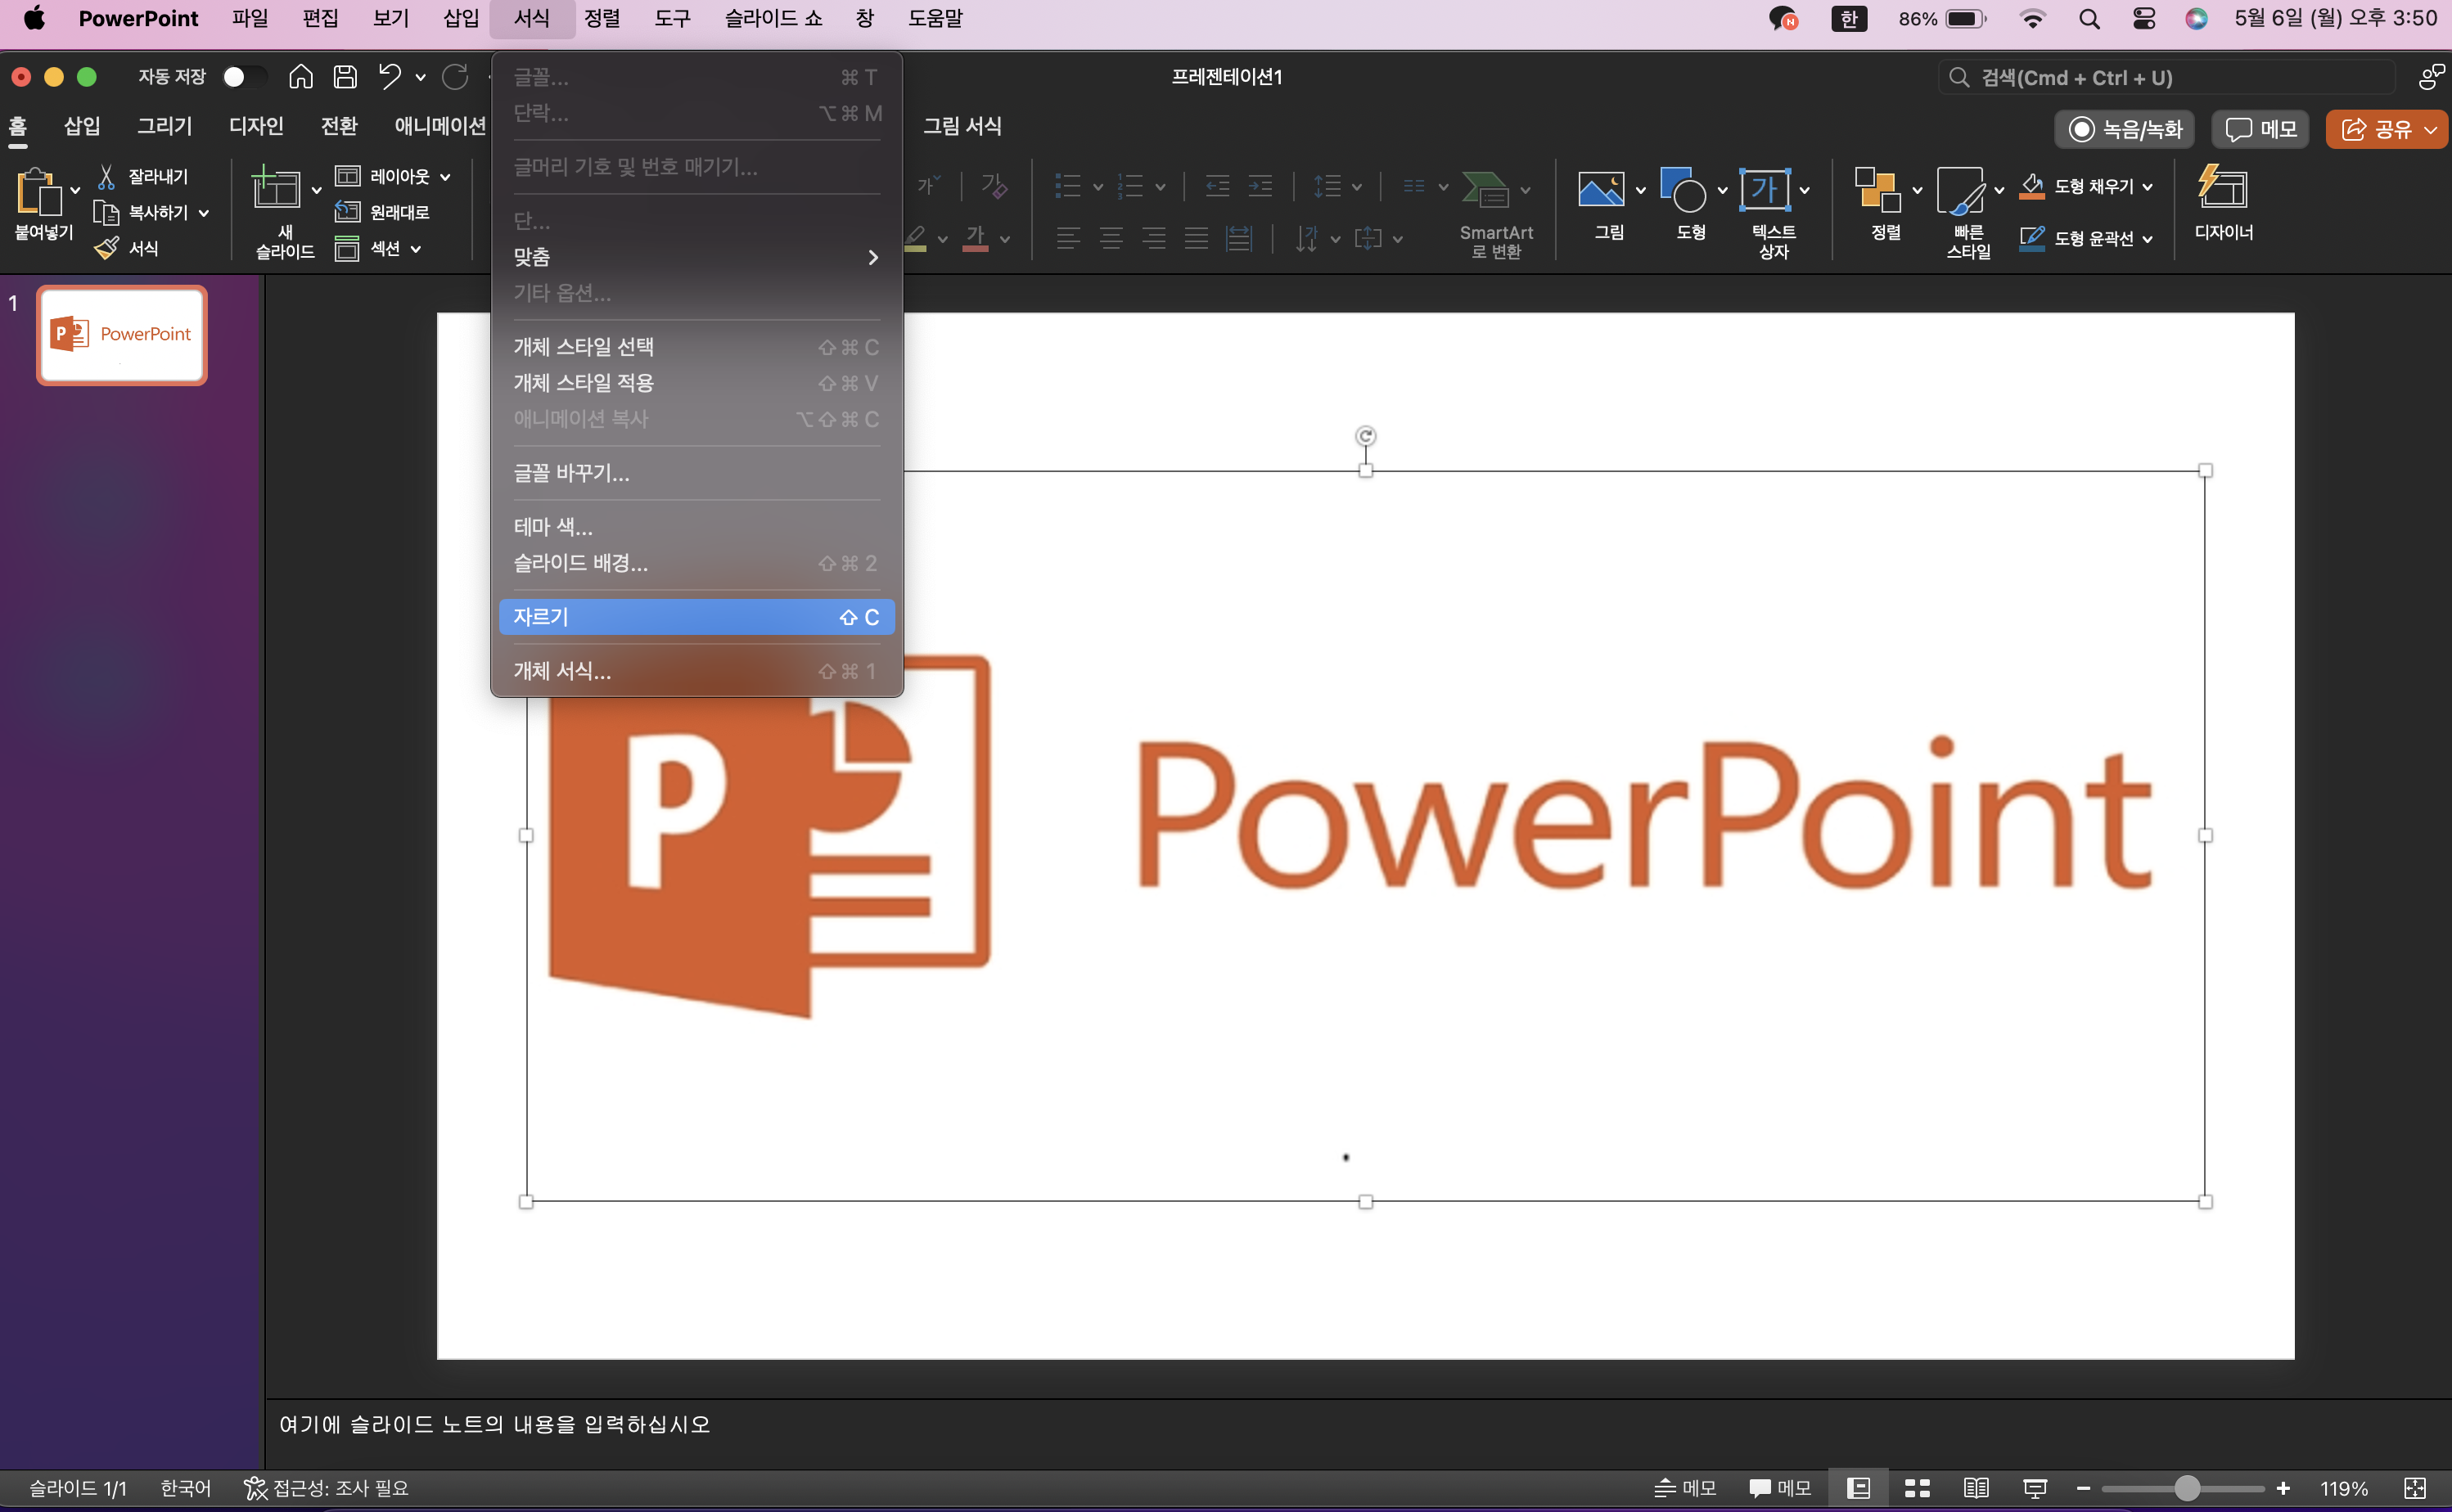Open the Section (섹션) dropdown

[378, 248]
